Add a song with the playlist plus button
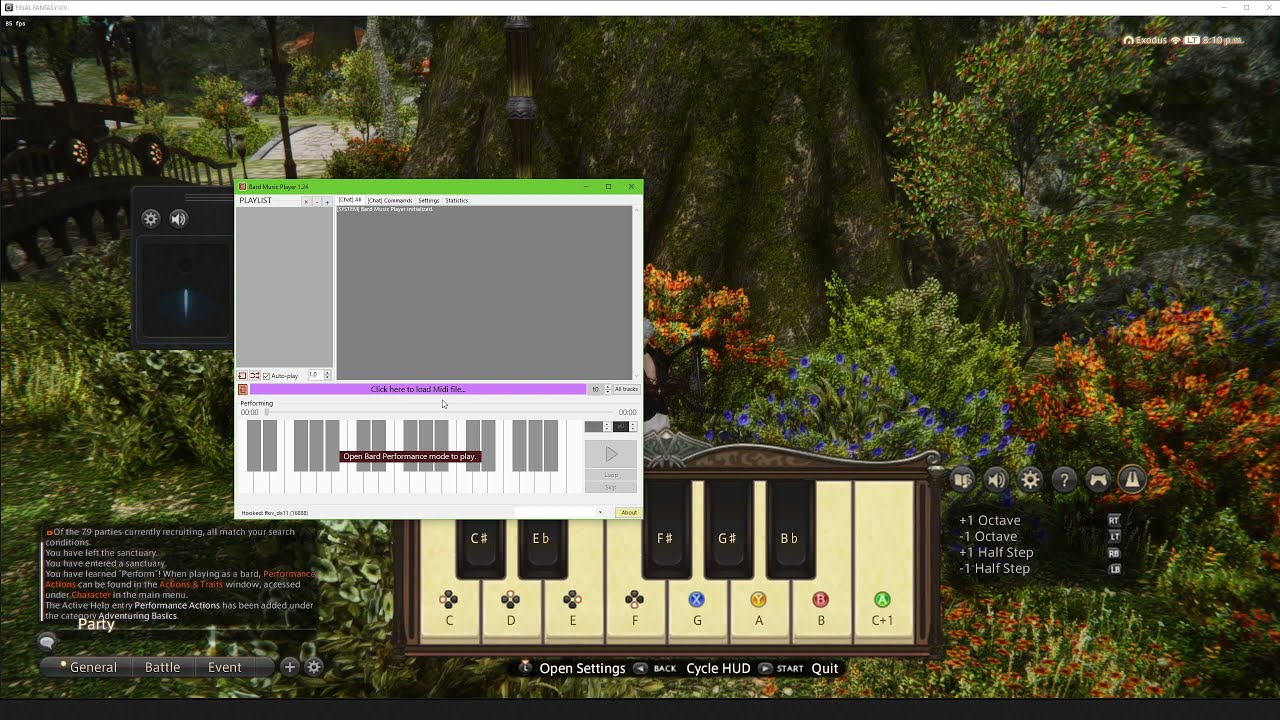Screen dimensions: 1280x720 327,202
